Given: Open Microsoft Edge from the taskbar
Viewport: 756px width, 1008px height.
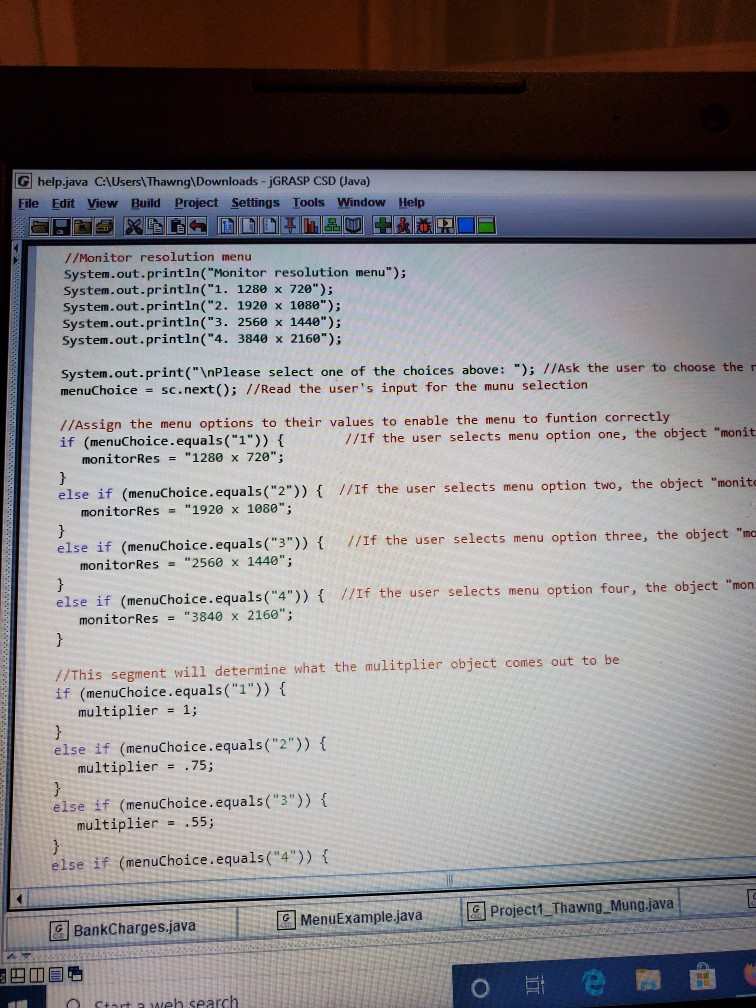Looking at the screenshot, I should point(593,982).
